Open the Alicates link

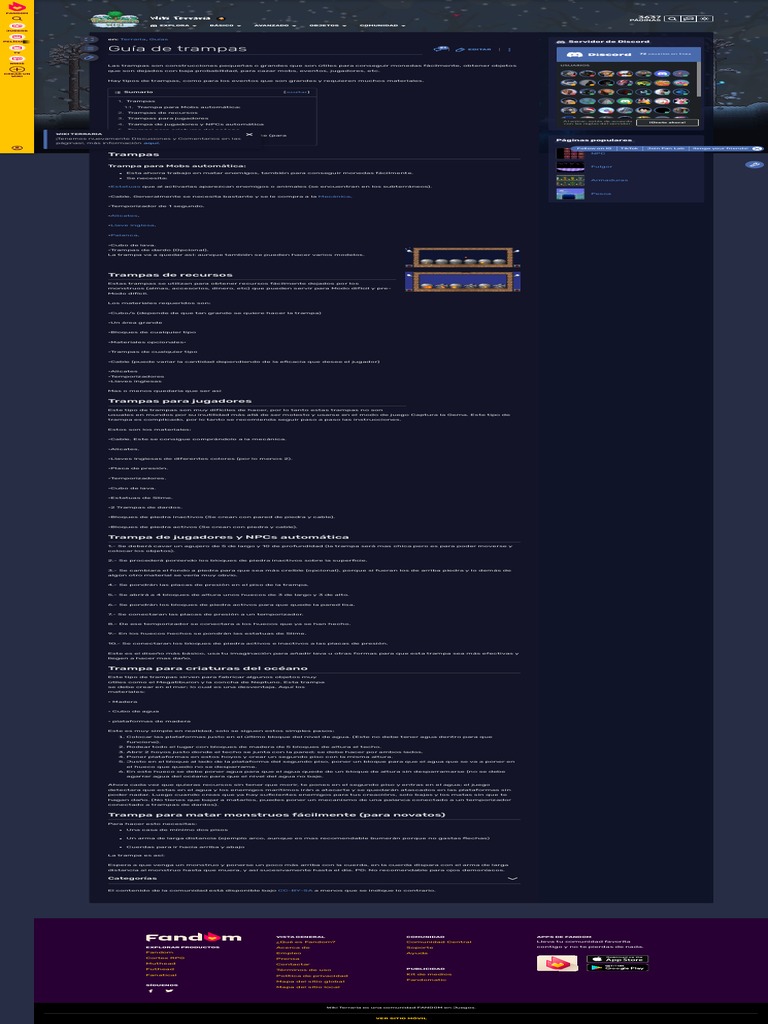pos(123,216)
